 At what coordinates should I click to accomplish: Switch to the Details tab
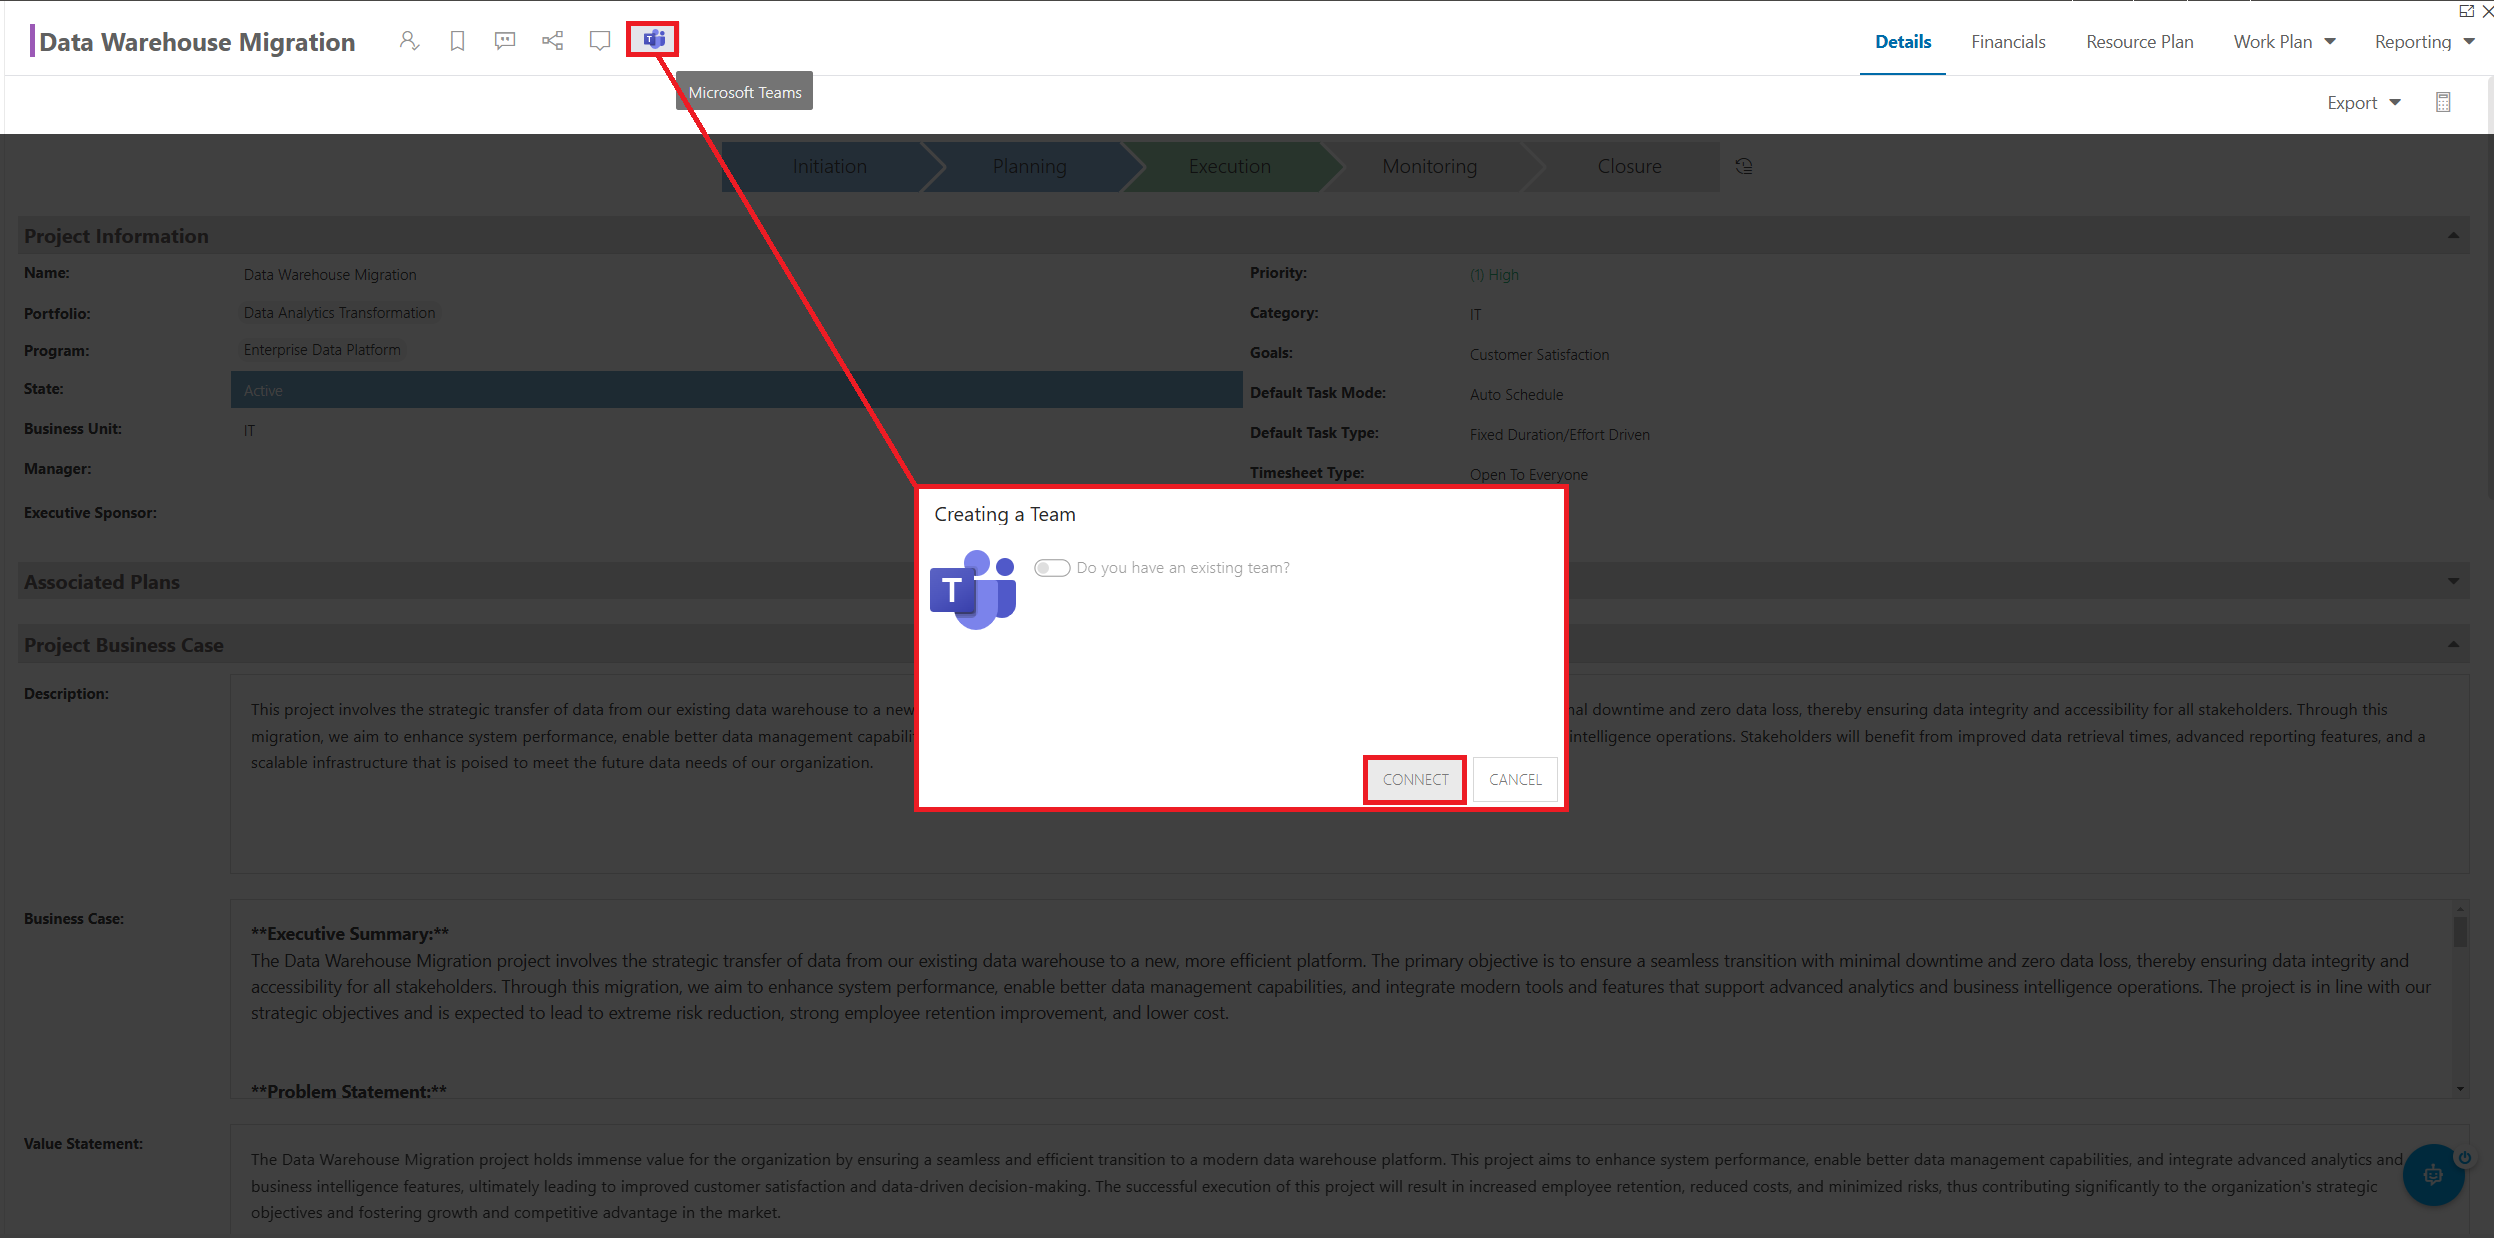1903,42
